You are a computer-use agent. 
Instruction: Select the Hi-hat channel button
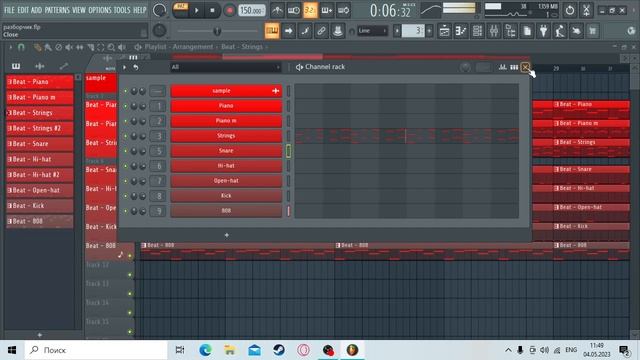click(x=226, y=166)
